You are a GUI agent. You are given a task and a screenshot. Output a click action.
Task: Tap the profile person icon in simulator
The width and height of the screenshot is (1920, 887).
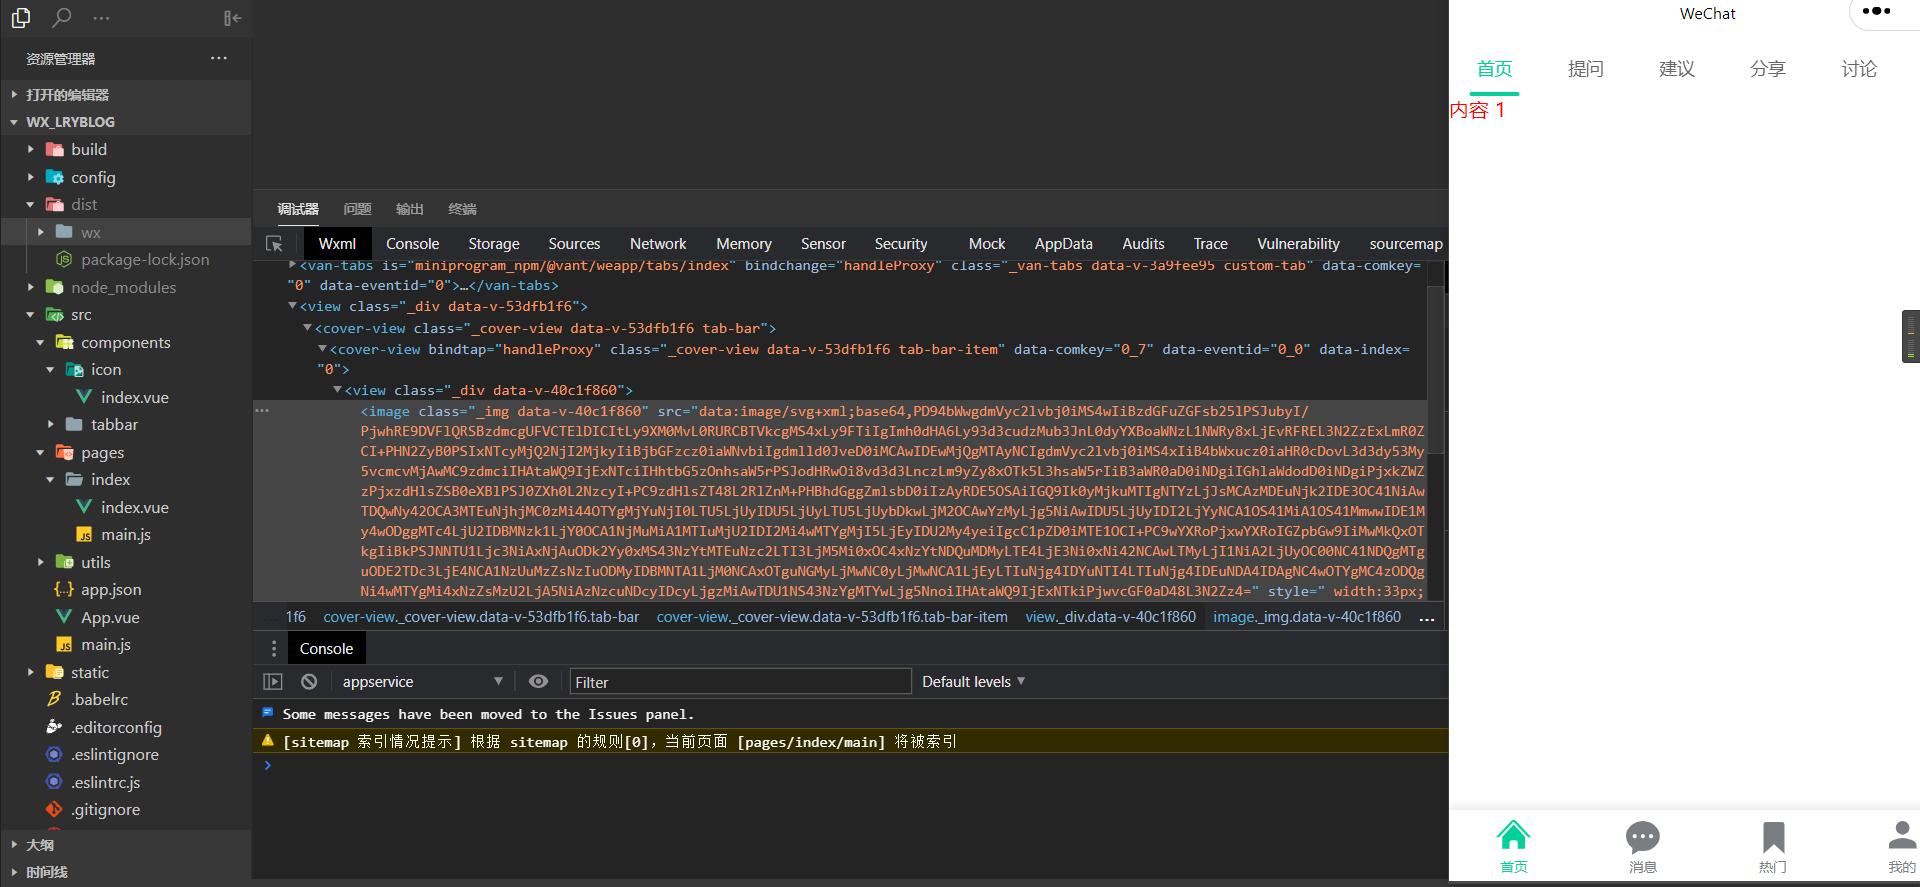(x=1901, y=835)
